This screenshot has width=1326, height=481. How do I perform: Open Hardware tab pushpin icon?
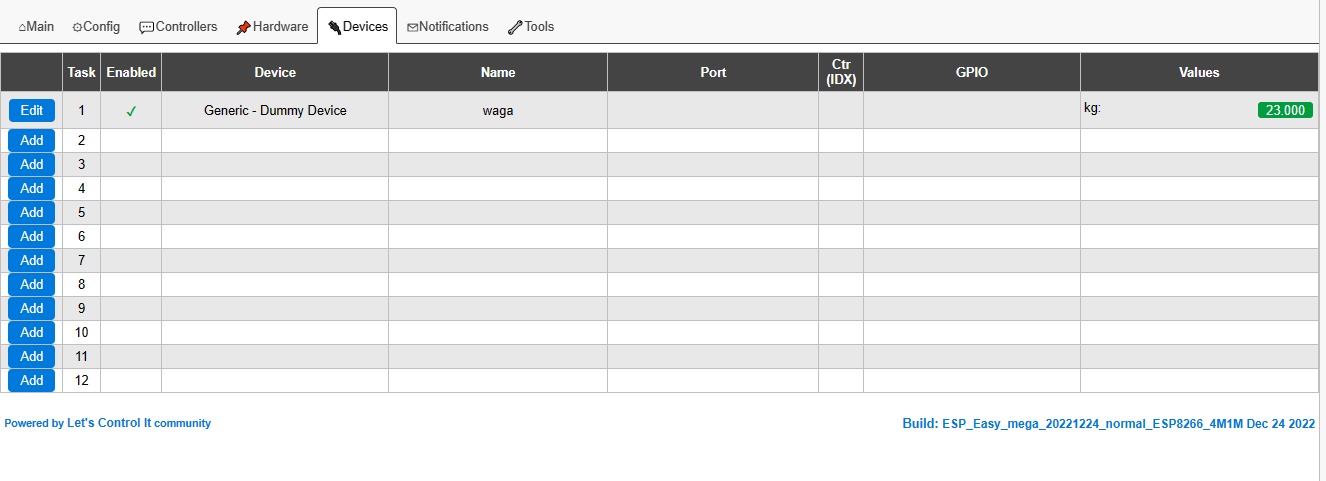click(244, 27)
